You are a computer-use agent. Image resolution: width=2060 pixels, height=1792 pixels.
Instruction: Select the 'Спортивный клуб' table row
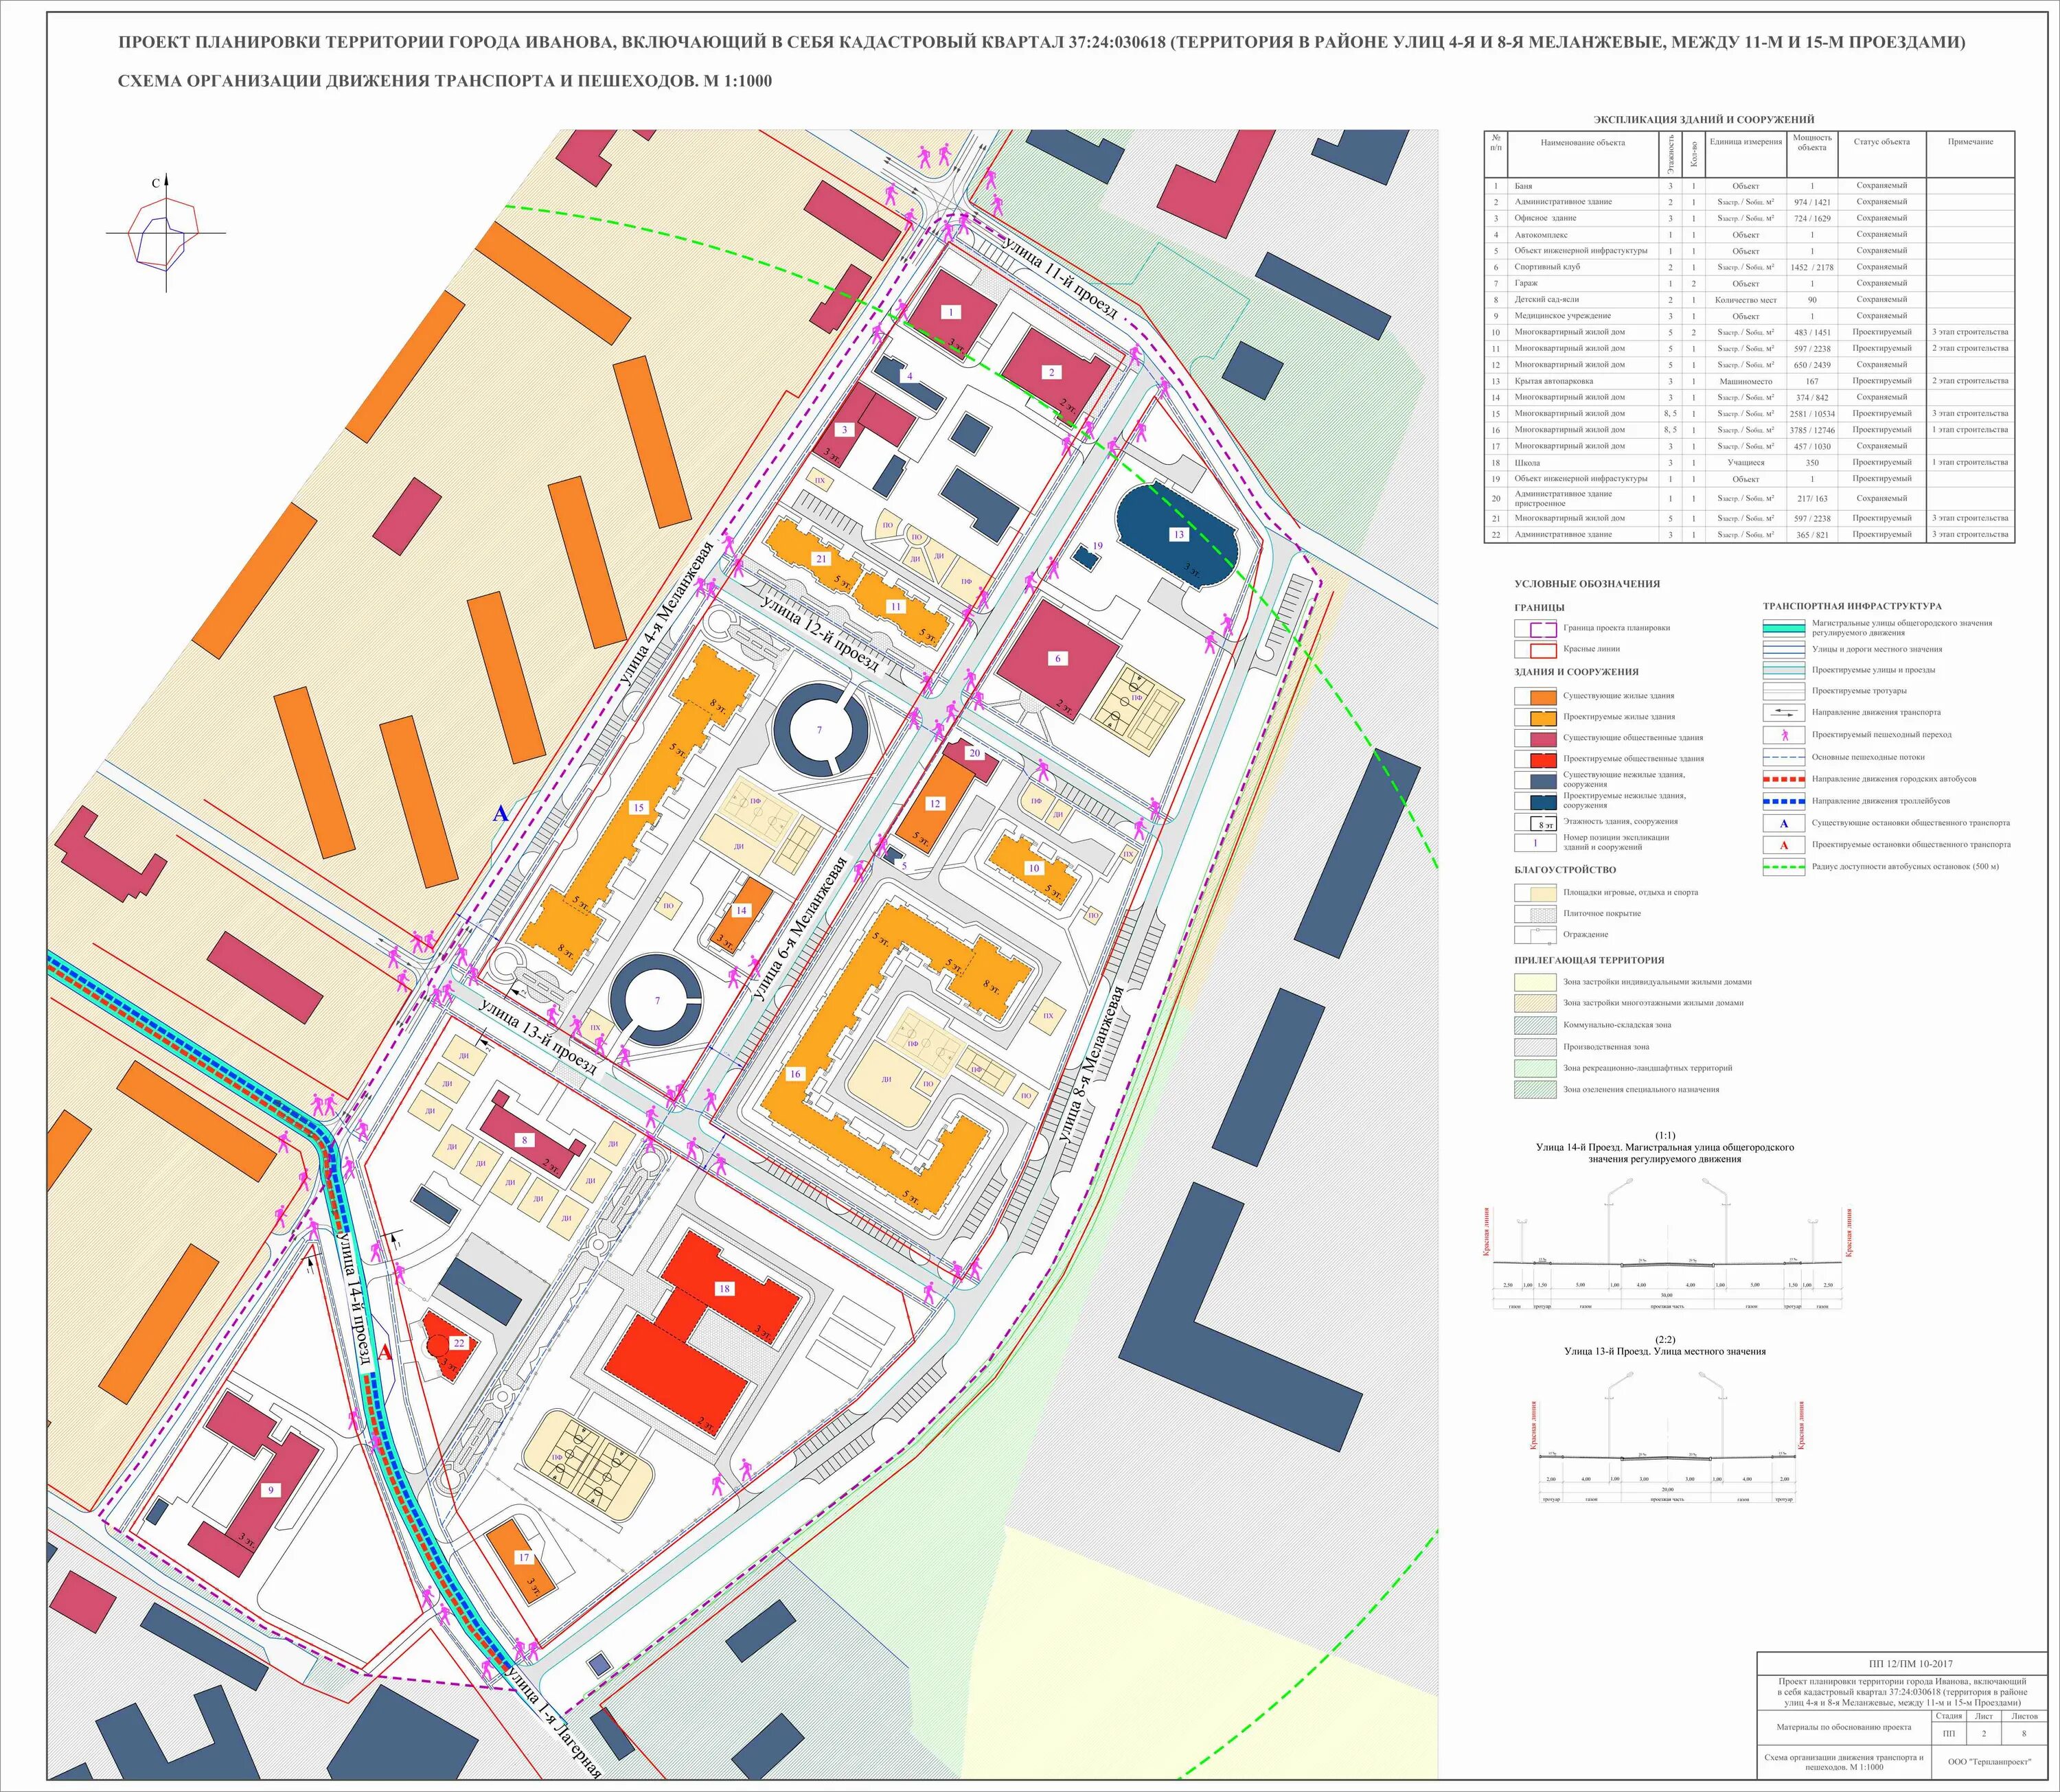(1749, 267)
